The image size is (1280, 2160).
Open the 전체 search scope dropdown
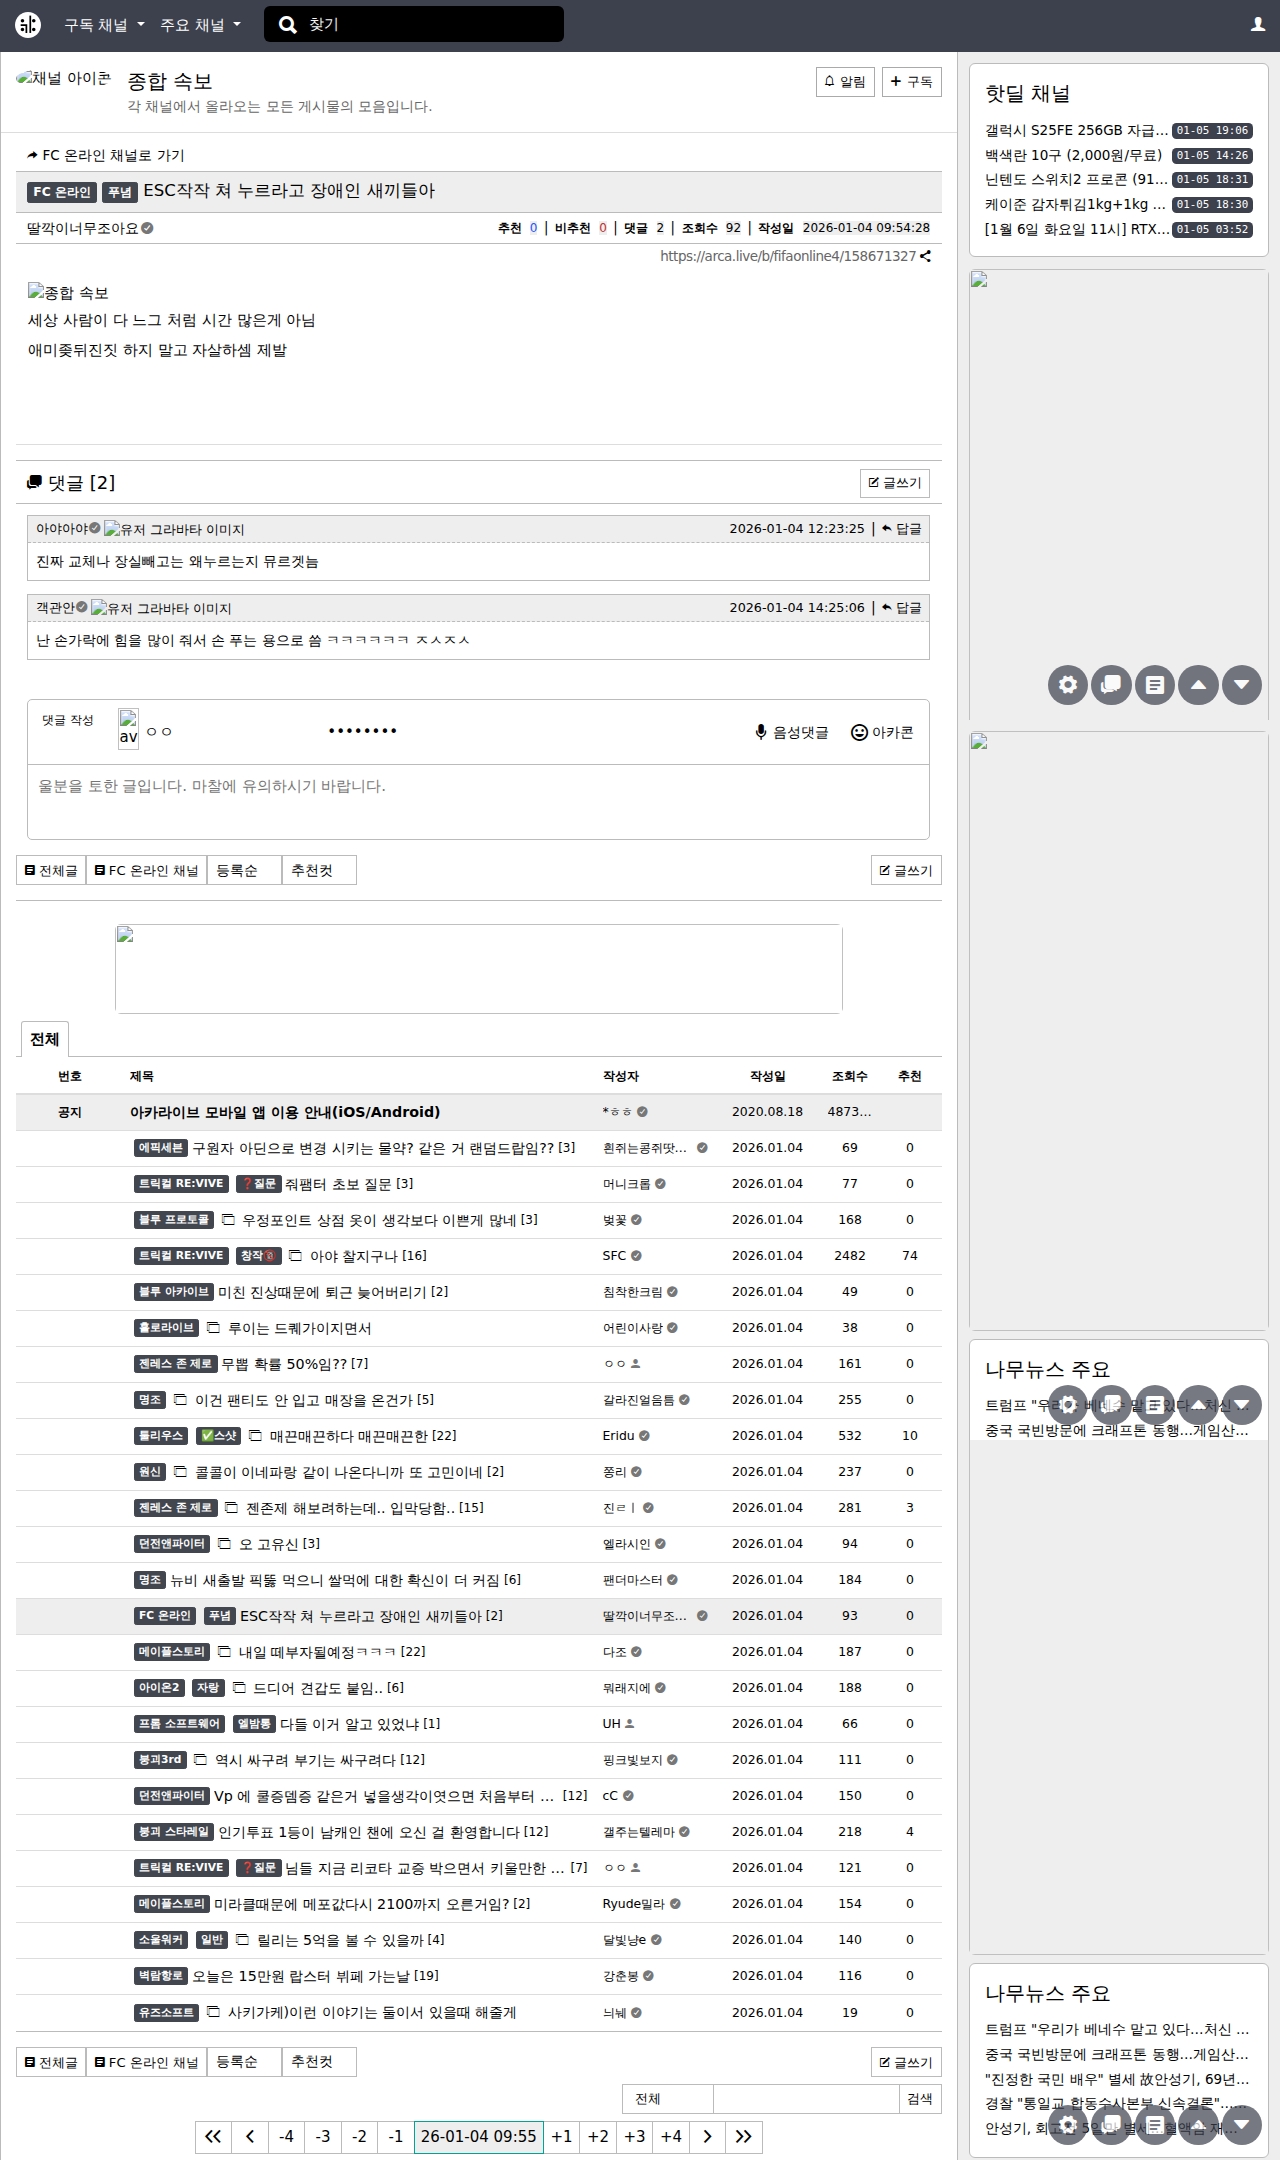point(668,2099)
